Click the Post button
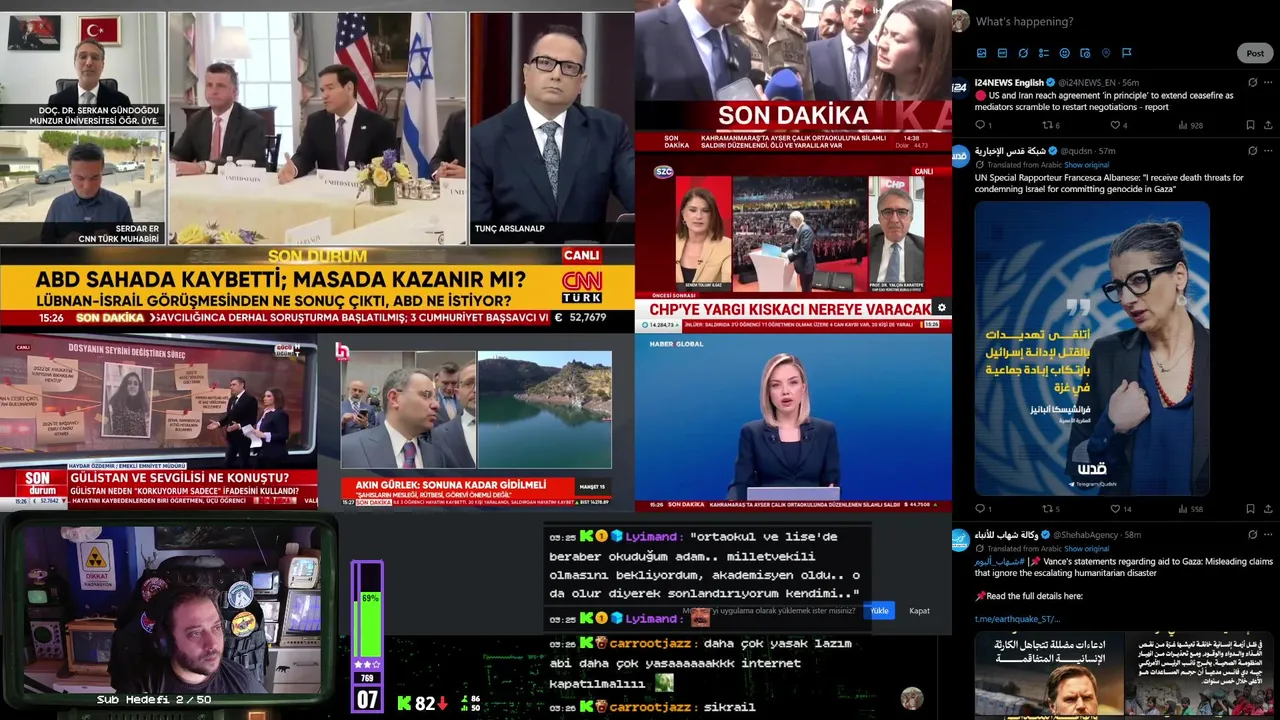Screen dimensions: 1280x720 (1255, 53)
